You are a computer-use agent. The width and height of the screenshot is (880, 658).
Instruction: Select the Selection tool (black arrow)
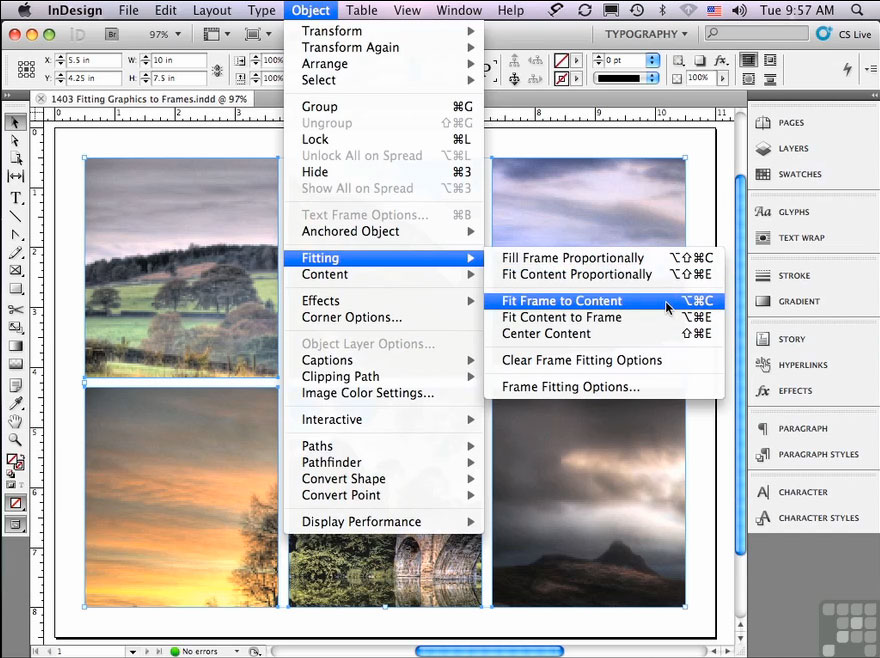click(x=15, y=122)
